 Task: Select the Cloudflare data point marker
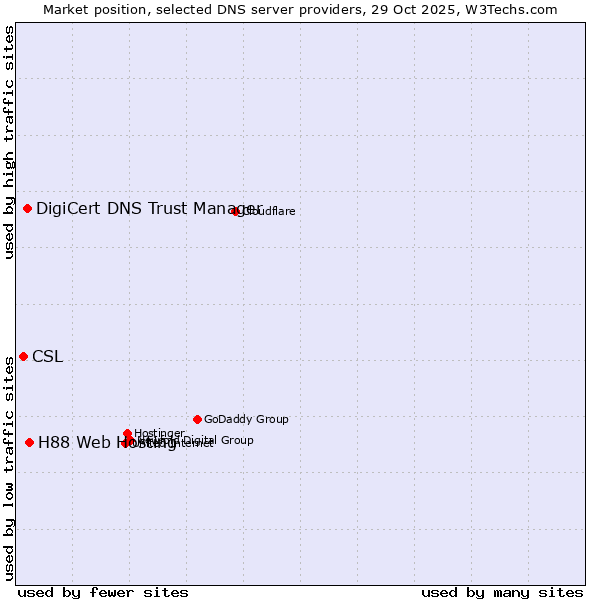pyautogui.click(x=236, y=211)
